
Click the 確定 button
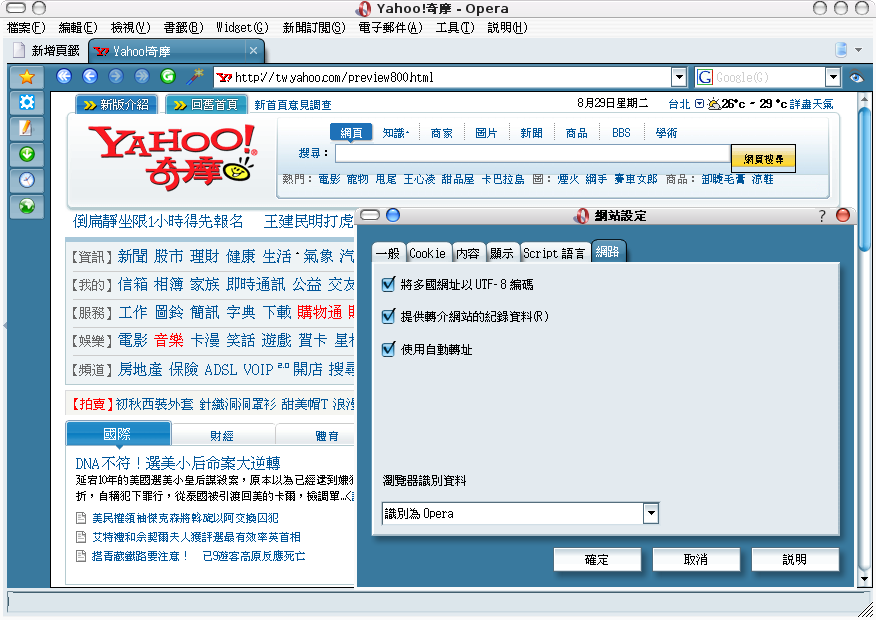click(597, 560)
